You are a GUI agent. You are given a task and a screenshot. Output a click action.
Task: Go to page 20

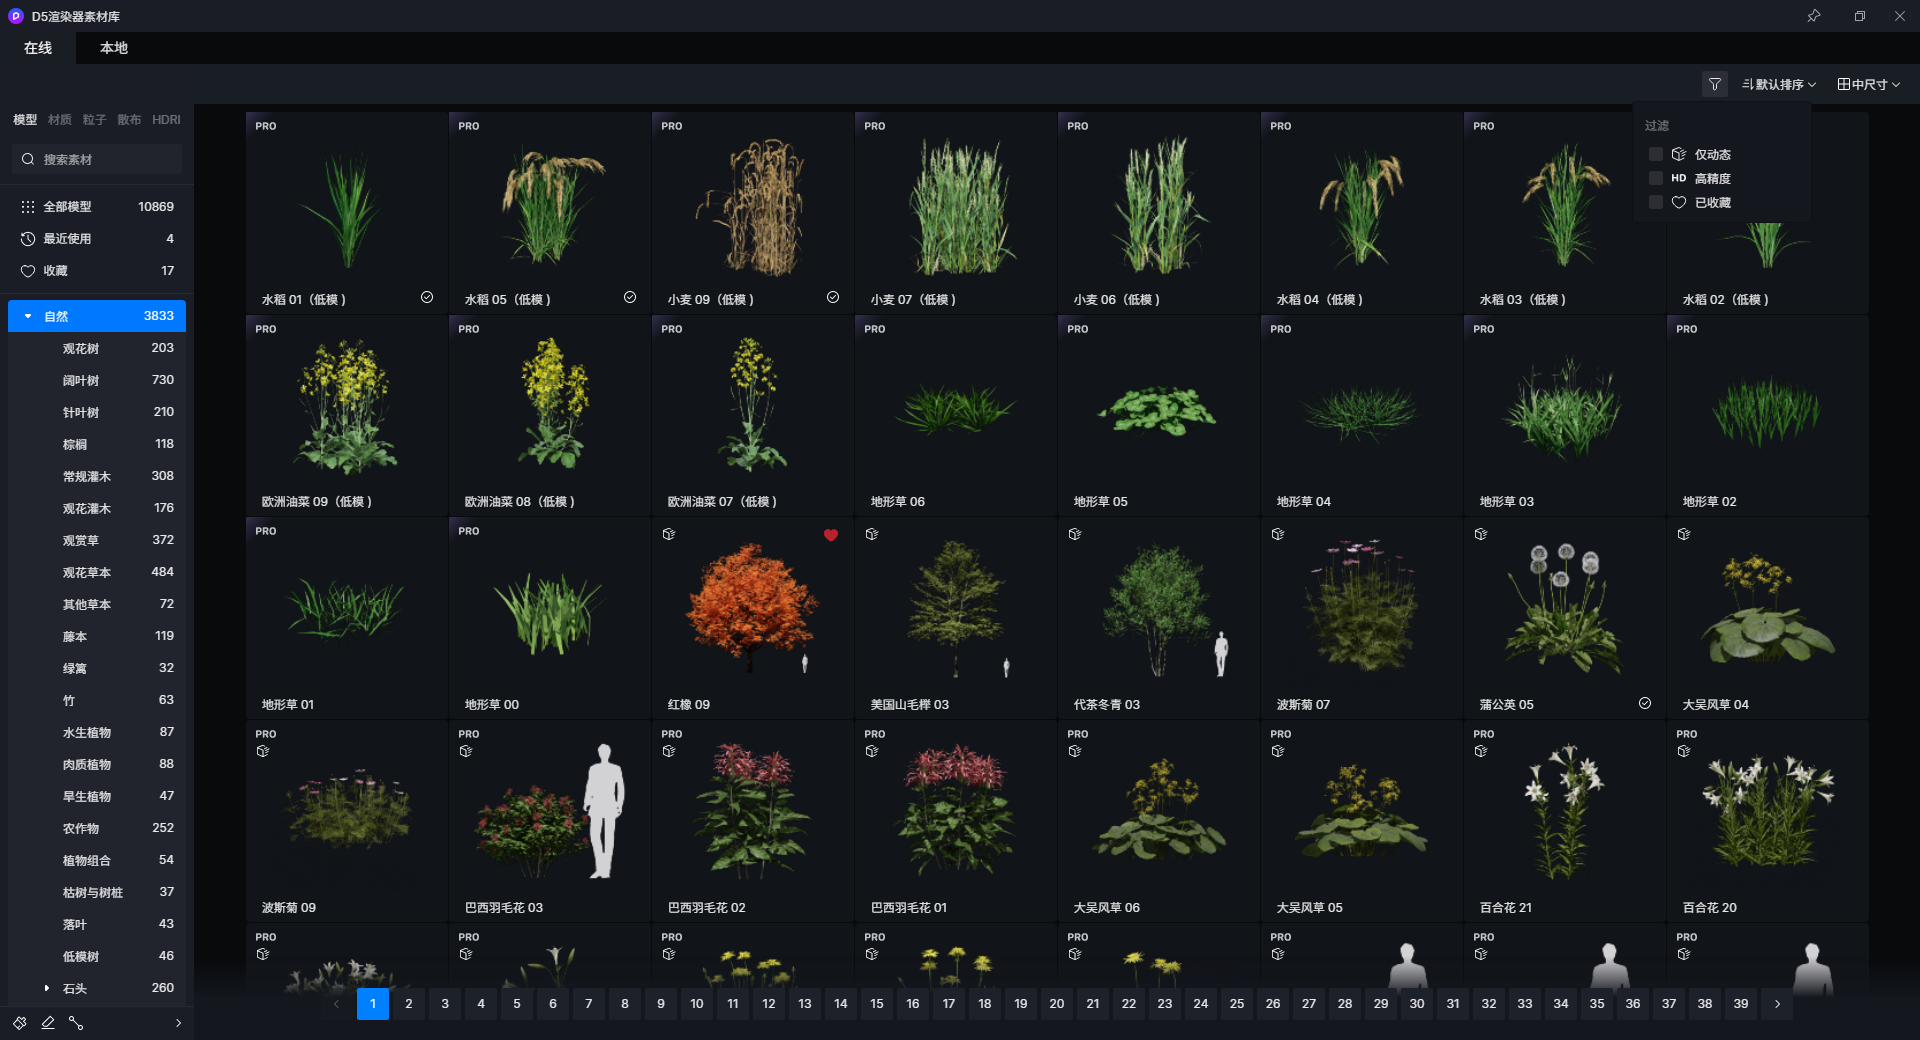[x=1057, y=1004]
